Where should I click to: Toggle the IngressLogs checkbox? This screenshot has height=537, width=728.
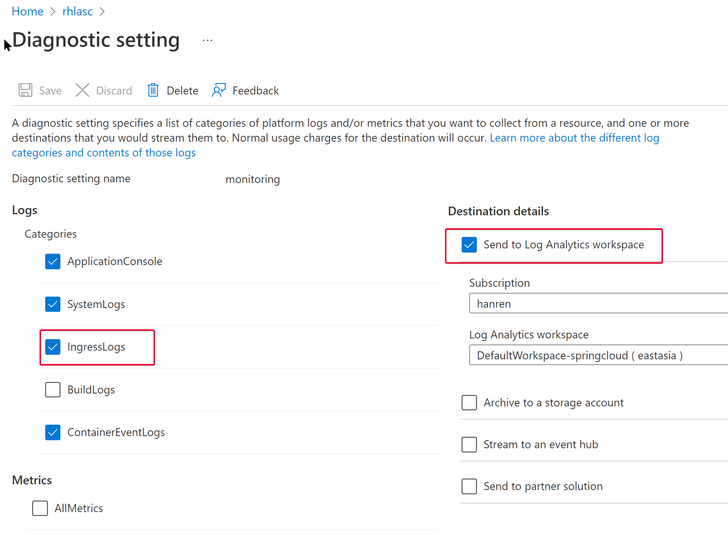pos(53,348)
